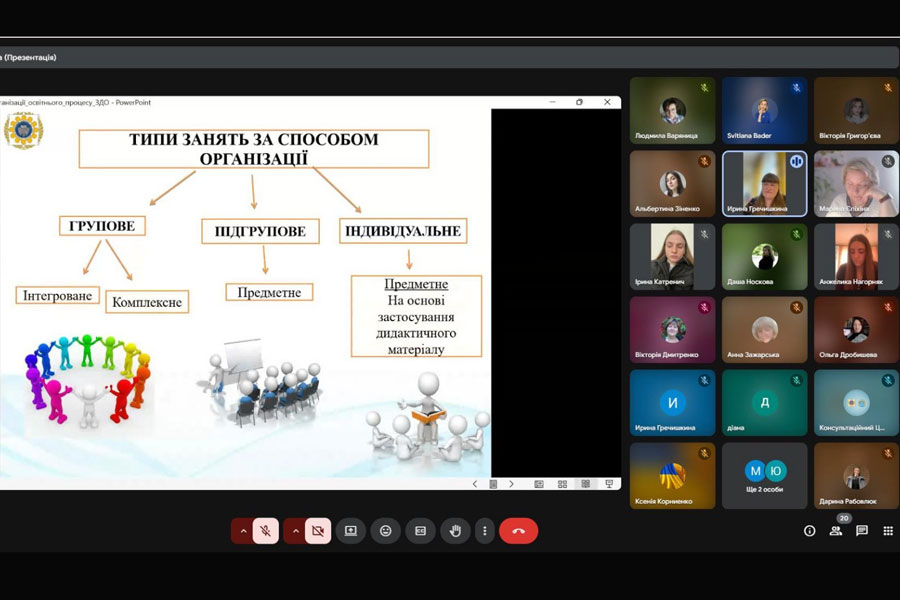
Task: Click the Present now screen share icon
Action: point(351,531)
